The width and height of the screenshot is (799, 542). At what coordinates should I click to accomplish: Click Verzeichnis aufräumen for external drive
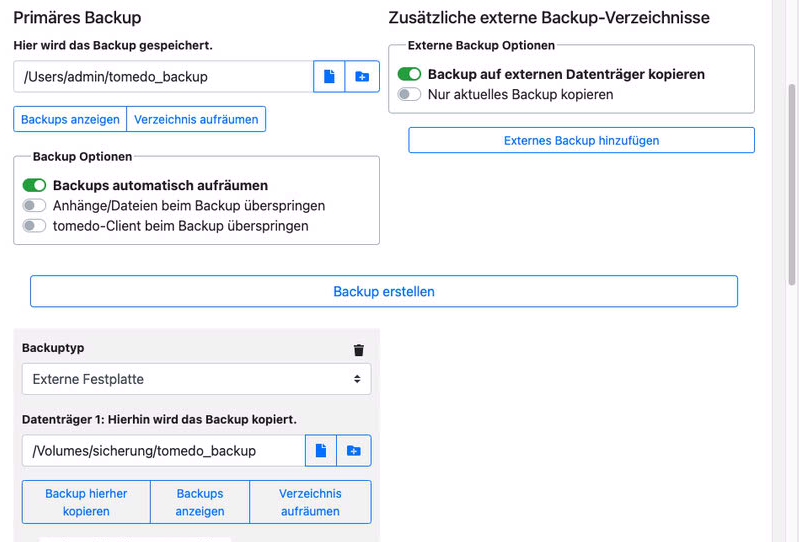pyautogui.click(x=310, y=502)
